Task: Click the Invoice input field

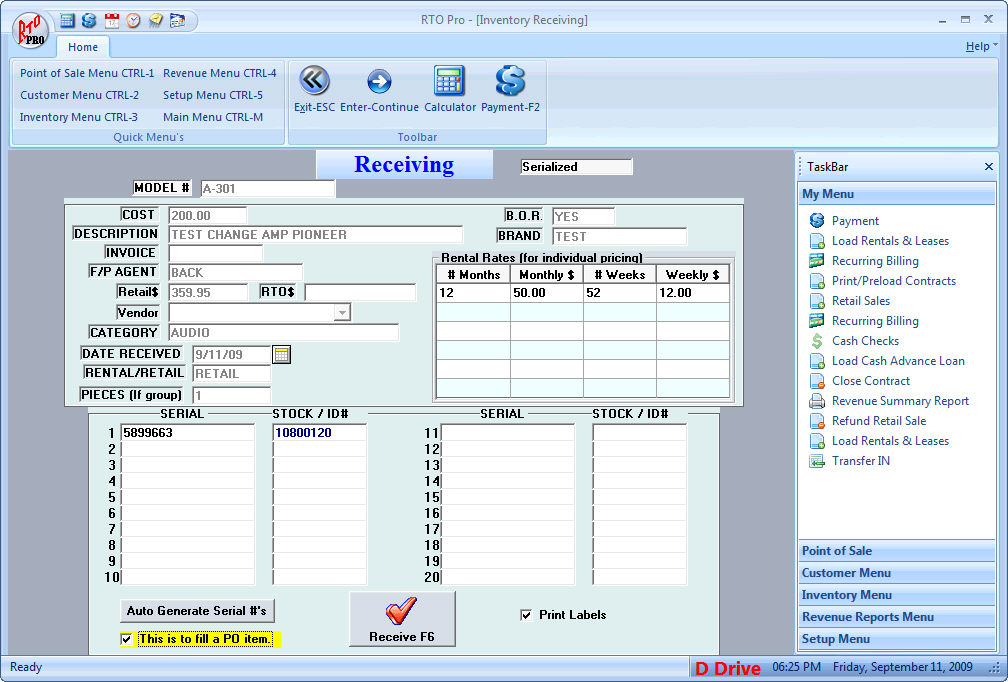Action: 215,253
